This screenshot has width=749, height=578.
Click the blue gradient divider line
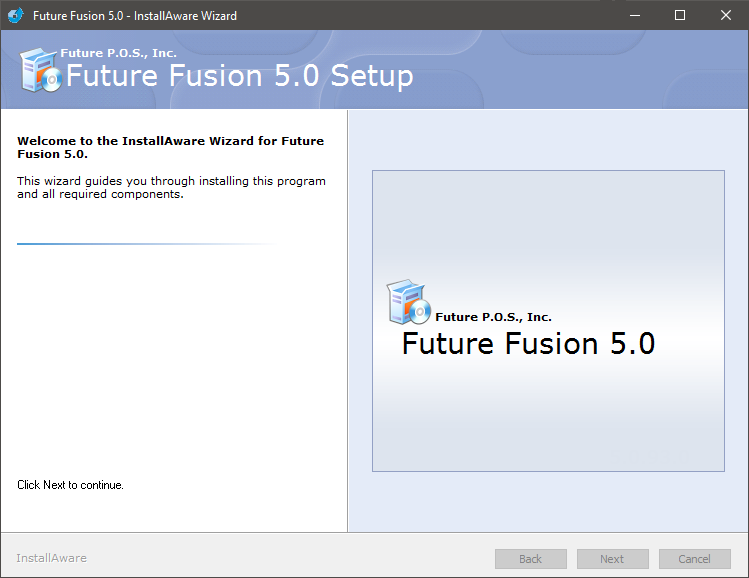click(147, 244)
